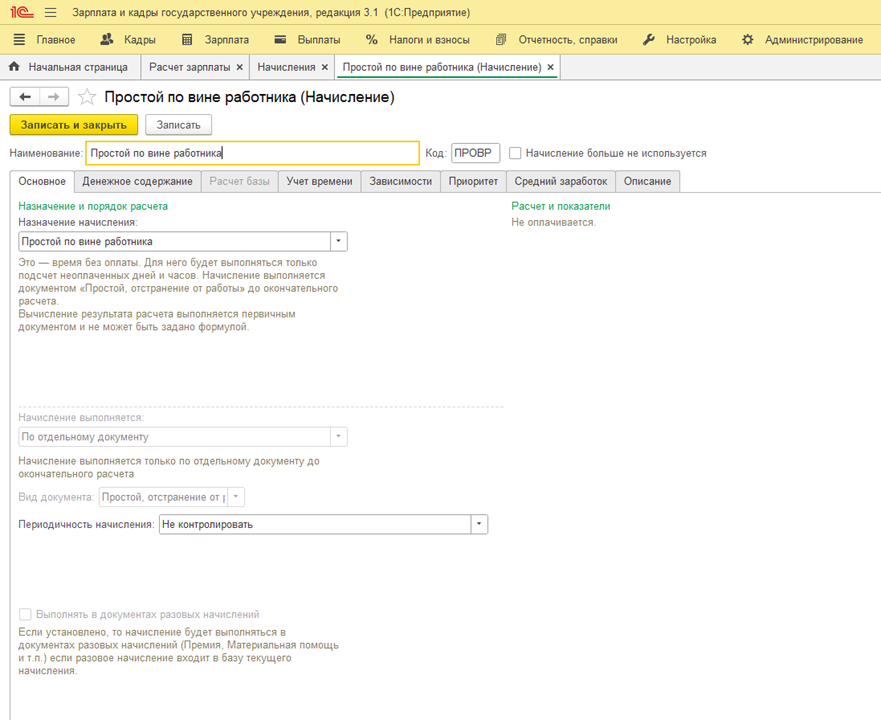This screenshot has width=881, height=720.
Task: Switch to the Зависимости tab
Action: click(x=401, y=182)
